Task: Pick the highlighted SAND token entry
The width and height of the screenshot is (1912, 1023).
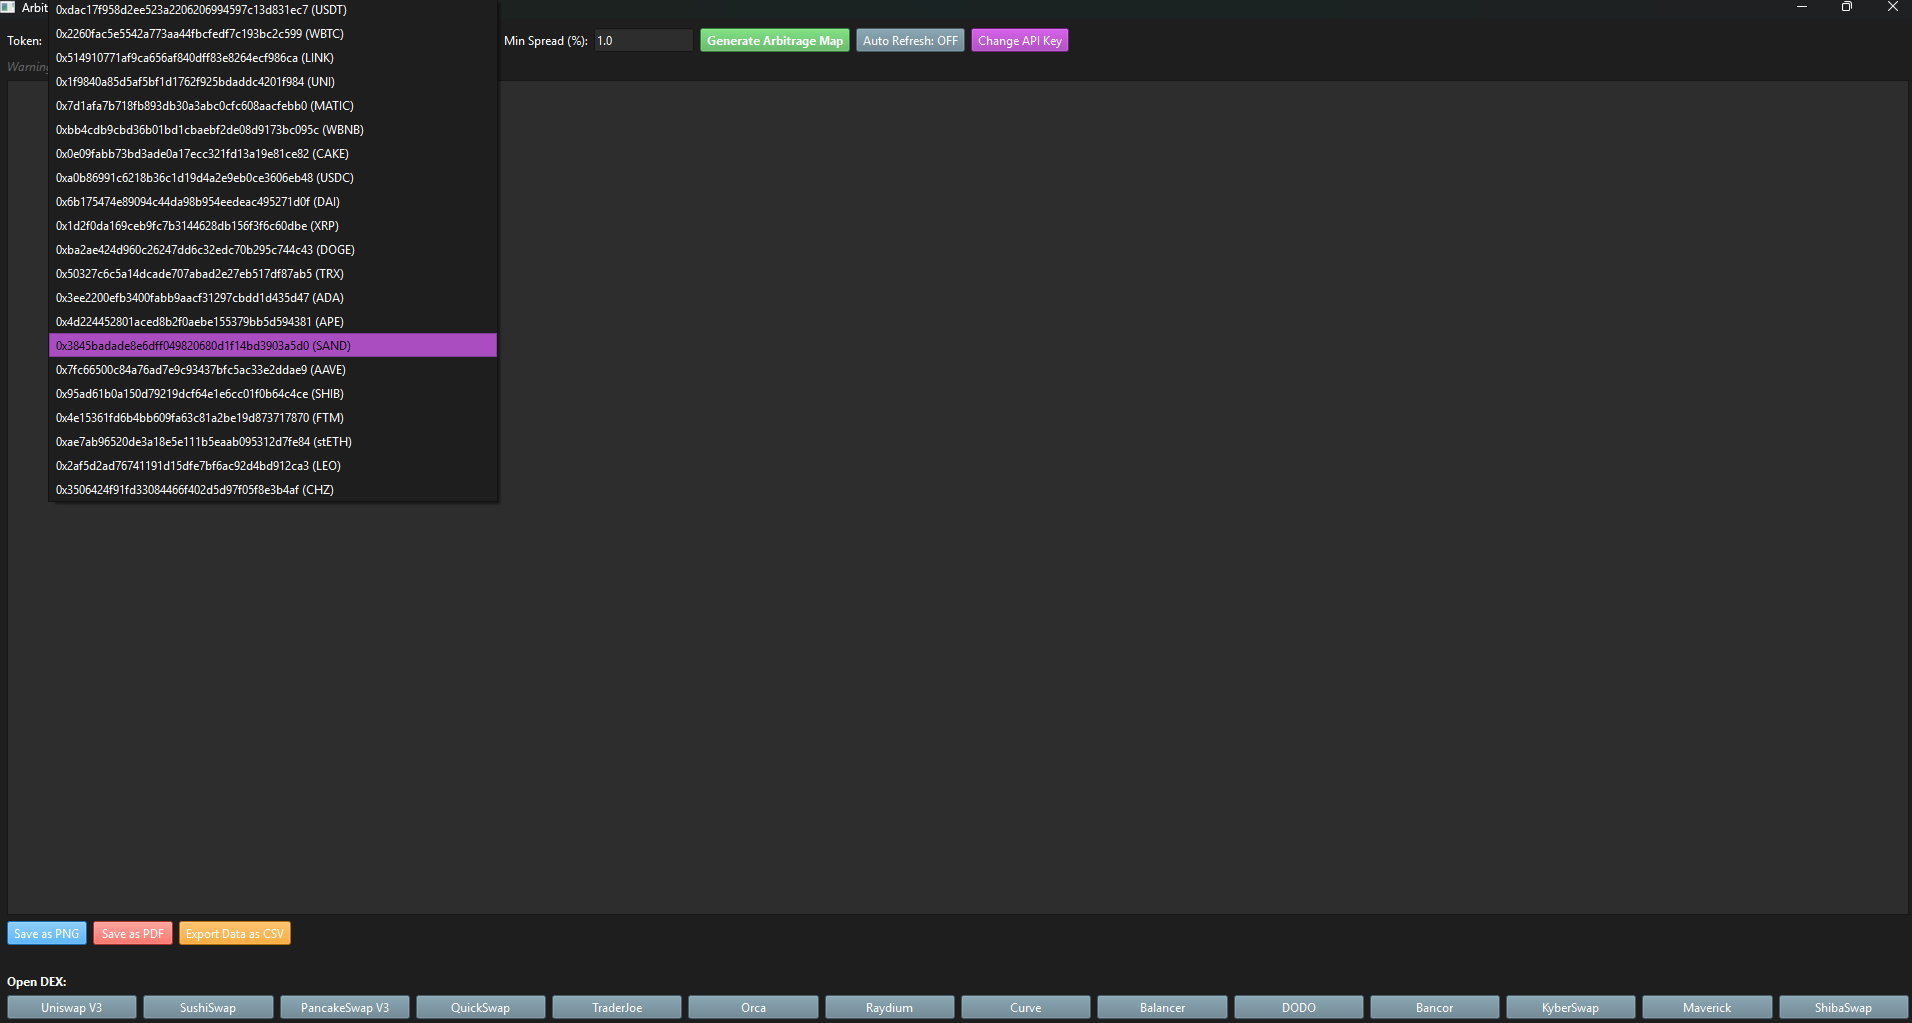Action: pos(203,346)
